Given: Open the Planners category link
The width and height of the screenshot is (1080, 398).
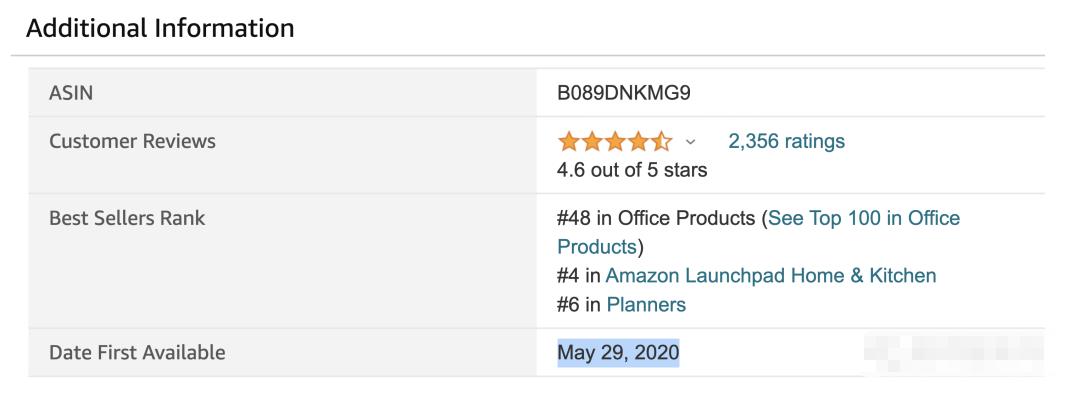Looking at the screenshot, I should 646,305.
